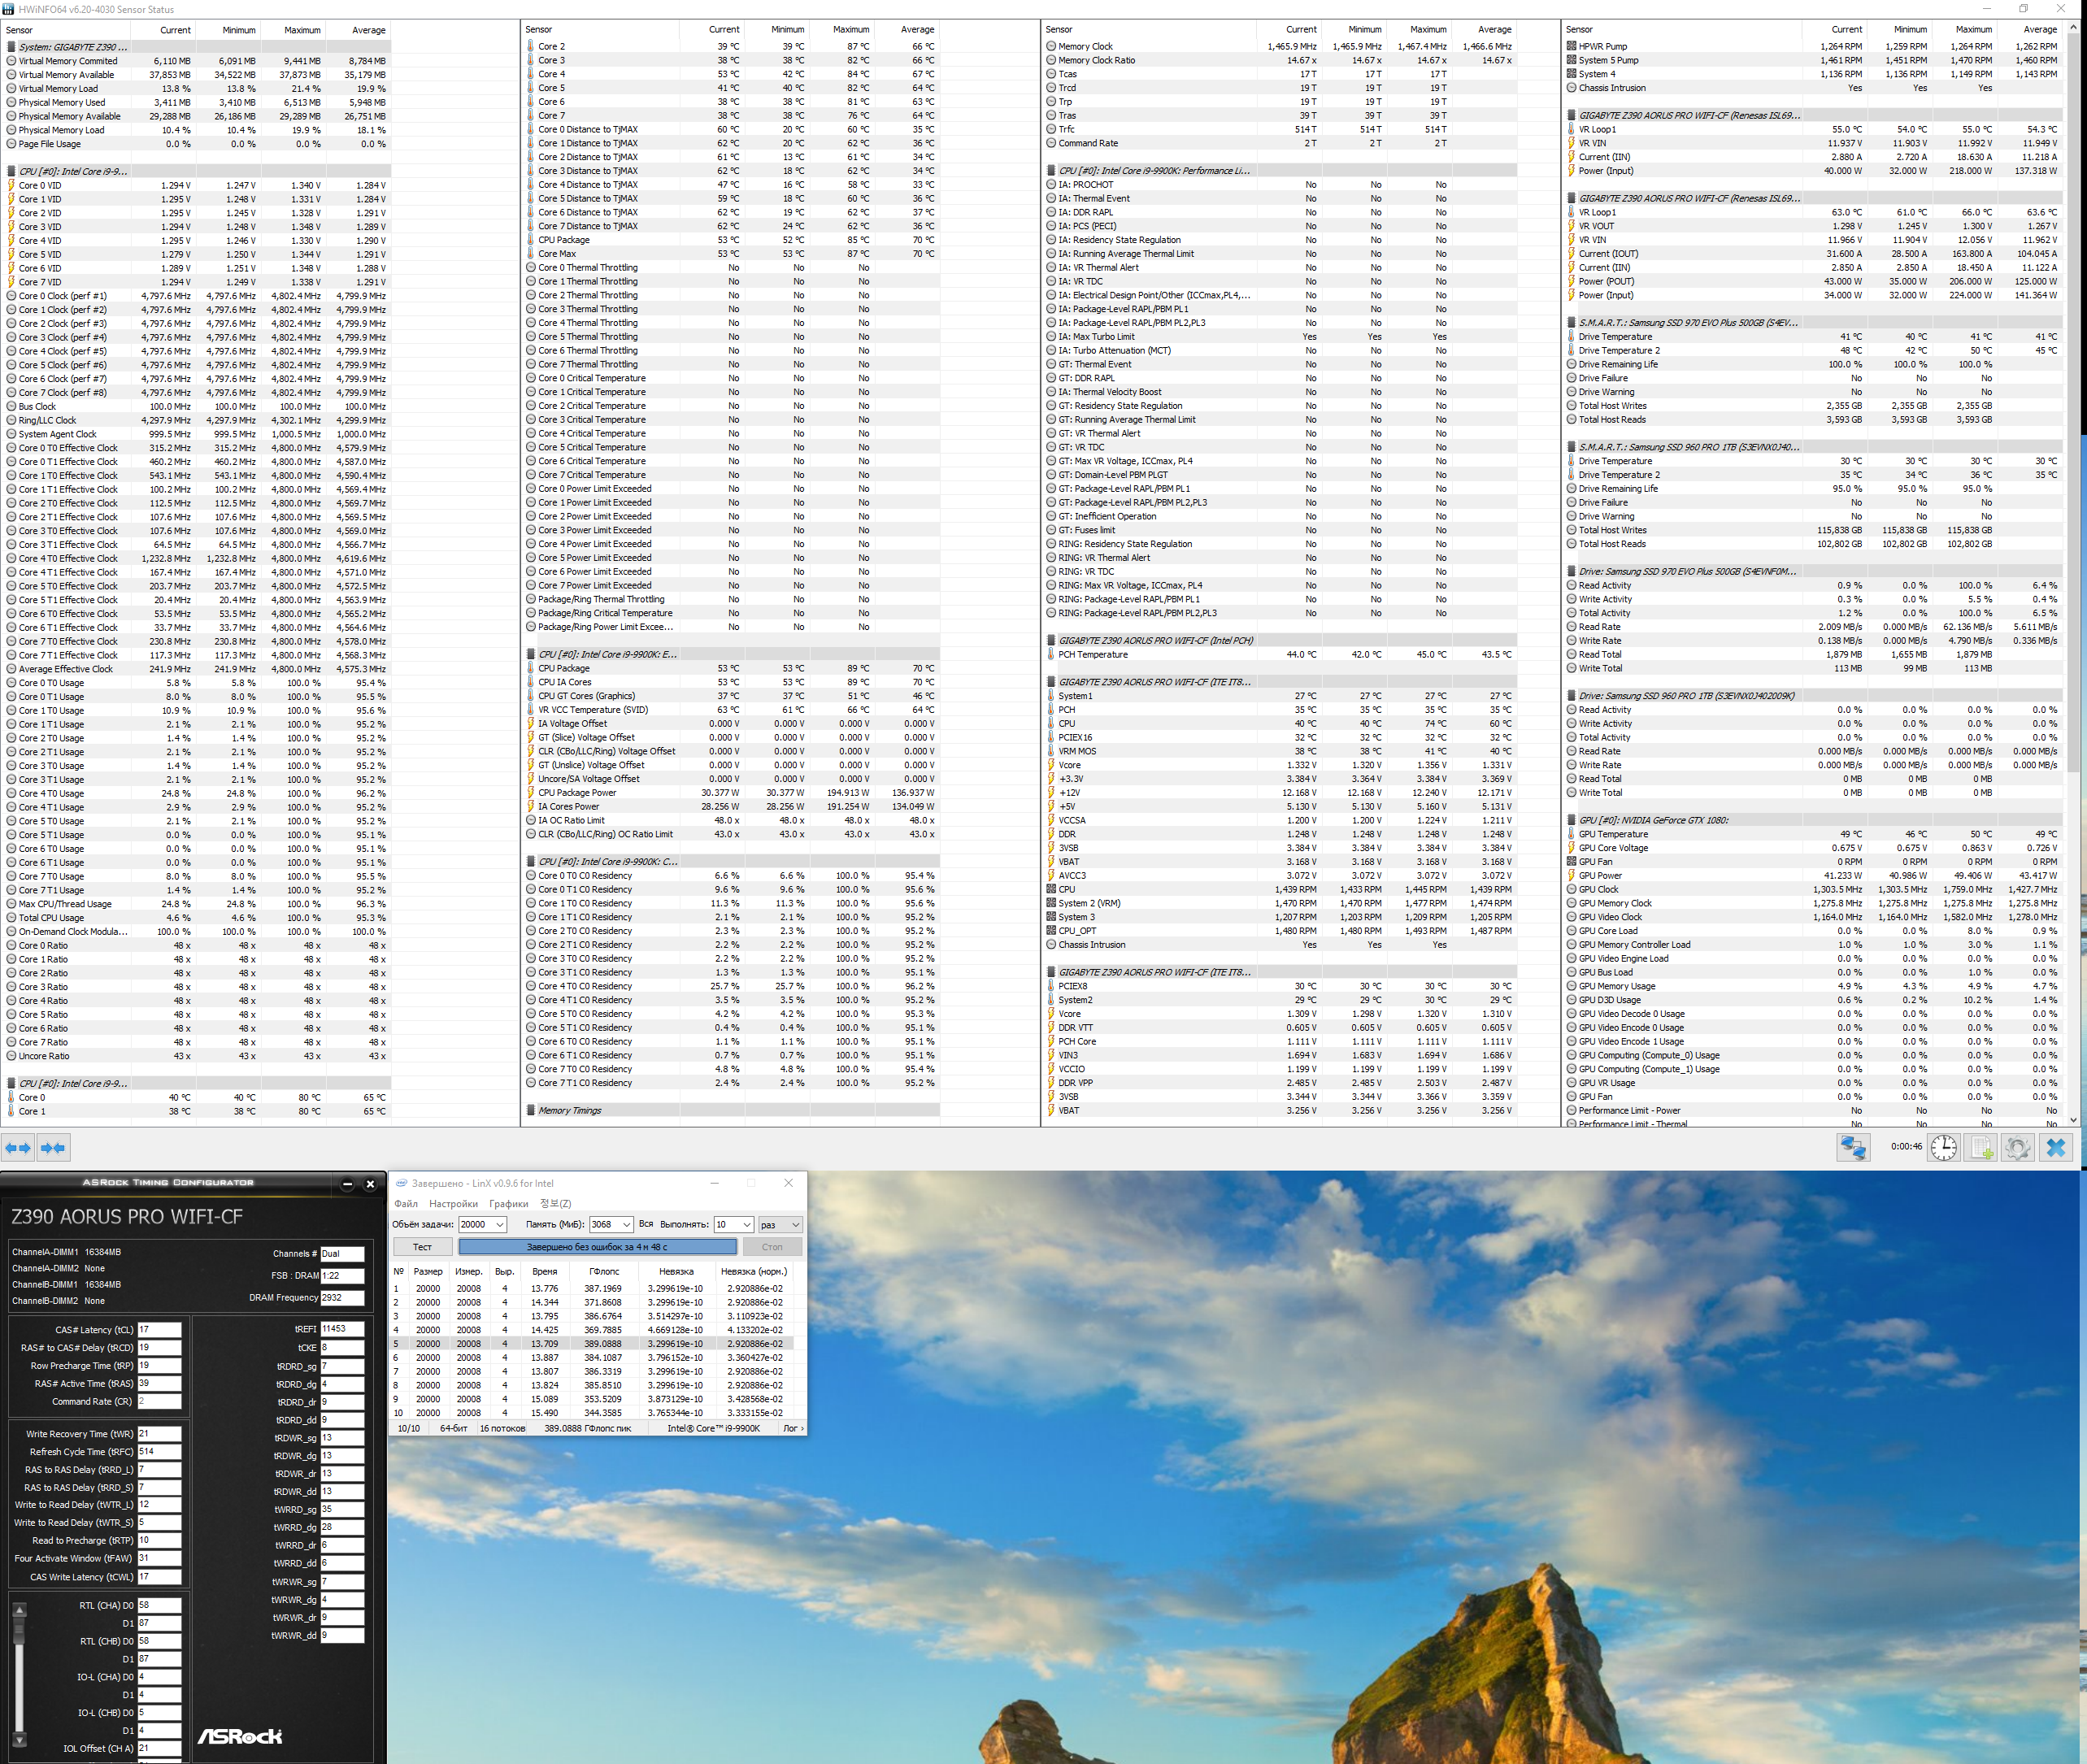Click the Лог button in status bar

coord(792,1428)
